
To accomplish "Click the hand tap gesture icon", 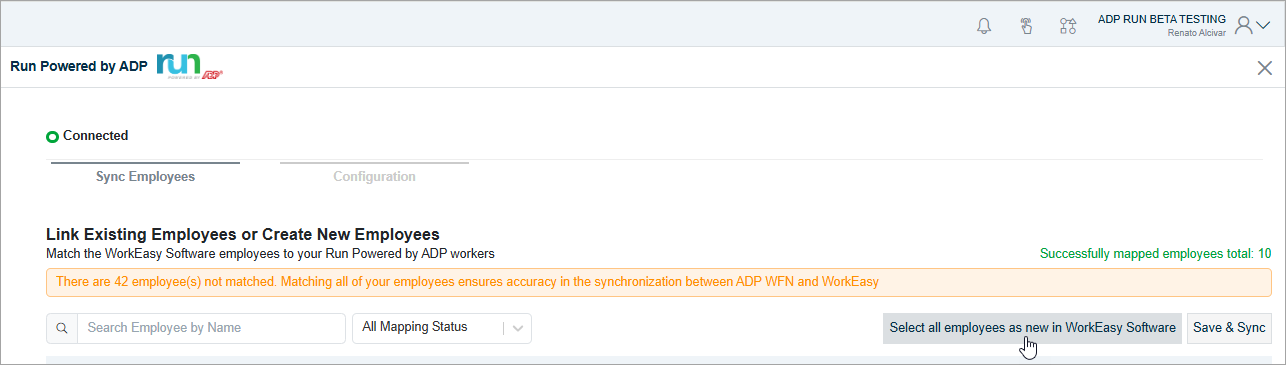I will [x=1026, y=26].
